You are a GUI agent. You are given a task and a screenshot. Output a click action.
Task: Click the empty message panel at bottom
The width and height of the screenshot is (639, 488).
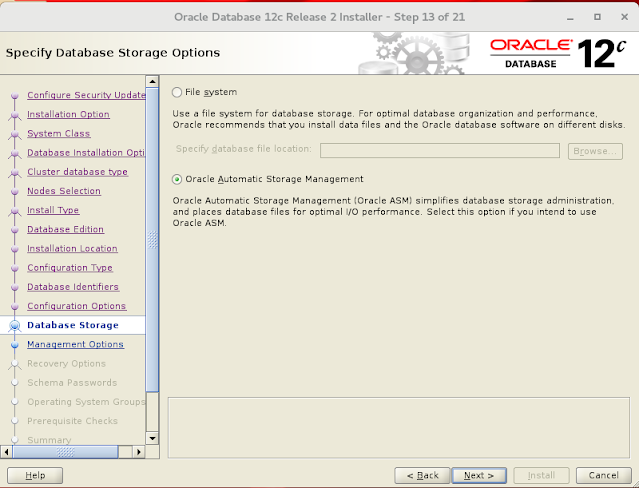[399, 428]
